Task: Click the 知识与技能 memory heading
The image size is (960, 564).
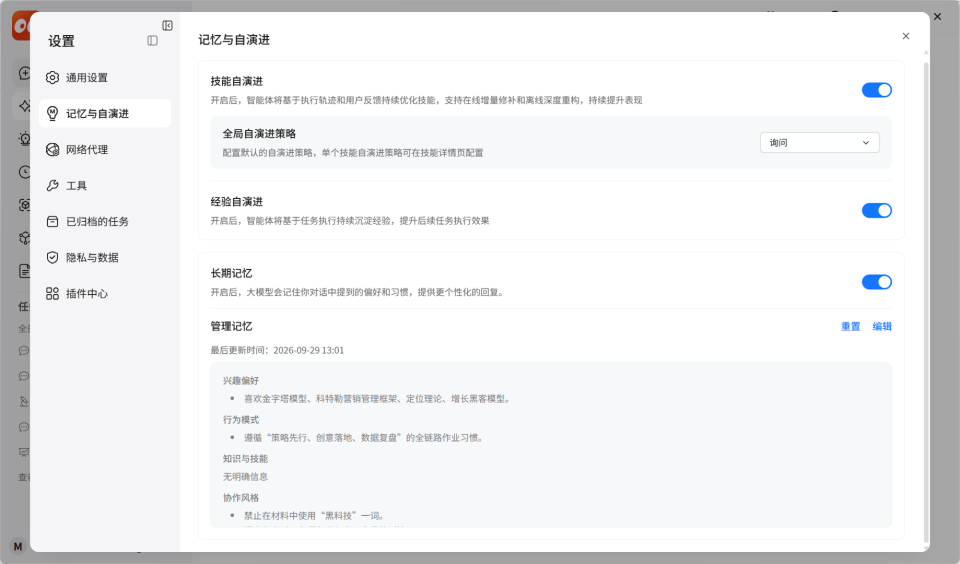Action: click(245, 459)
